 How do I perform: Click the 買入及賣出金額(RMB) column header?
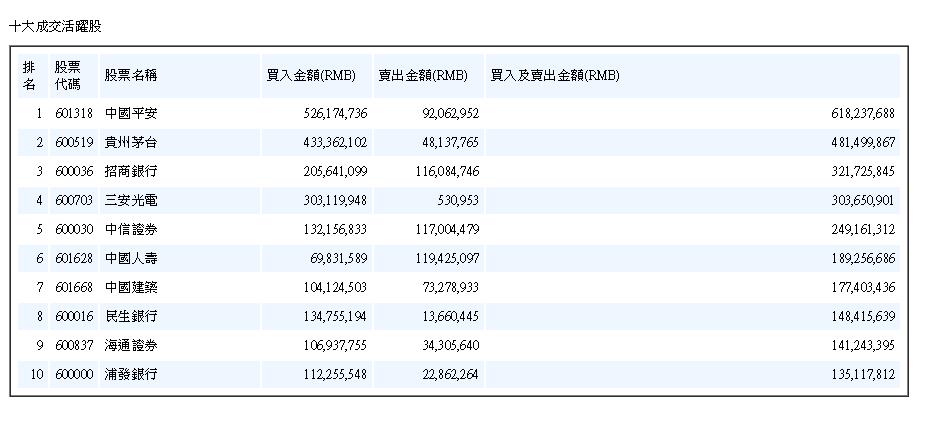click(554, 75)
